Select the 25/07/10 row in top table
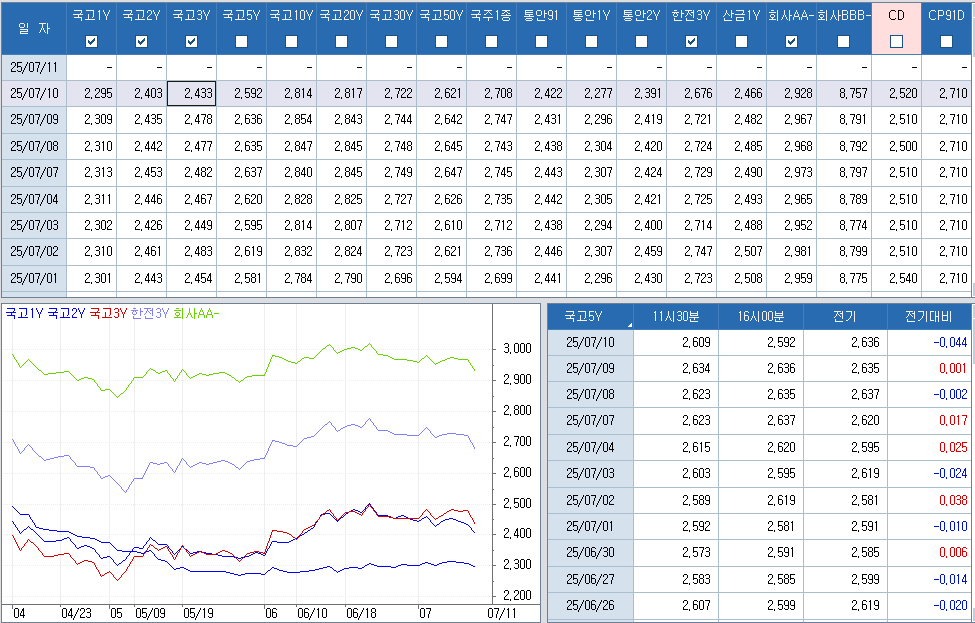975x623 pixels. point(34,93)
